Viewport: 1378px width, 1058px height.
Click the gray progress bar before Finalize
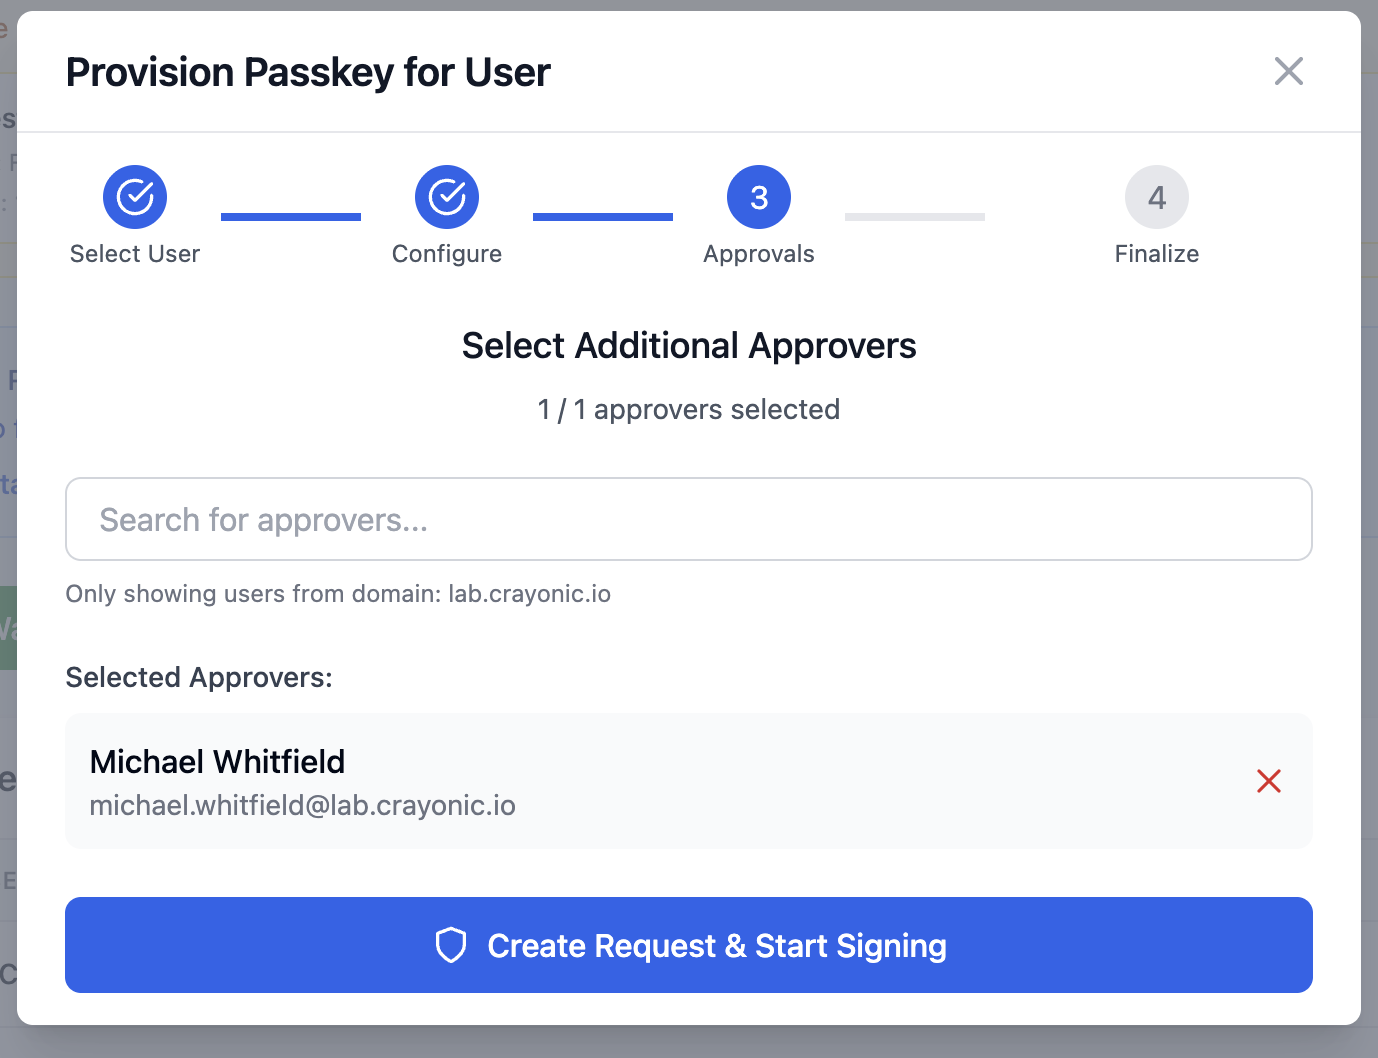[x=915, y=217]
